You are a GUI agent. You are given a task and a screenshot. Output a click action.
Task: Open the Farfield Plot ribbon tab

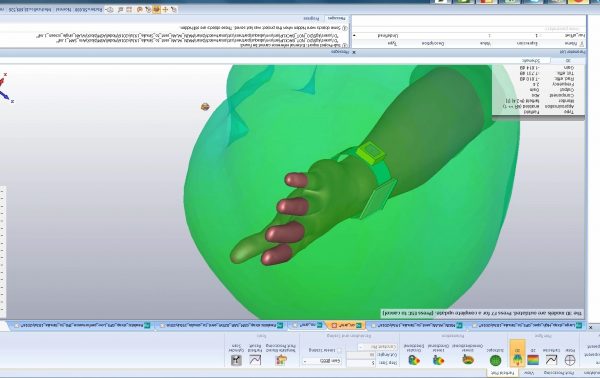[502, 372]
